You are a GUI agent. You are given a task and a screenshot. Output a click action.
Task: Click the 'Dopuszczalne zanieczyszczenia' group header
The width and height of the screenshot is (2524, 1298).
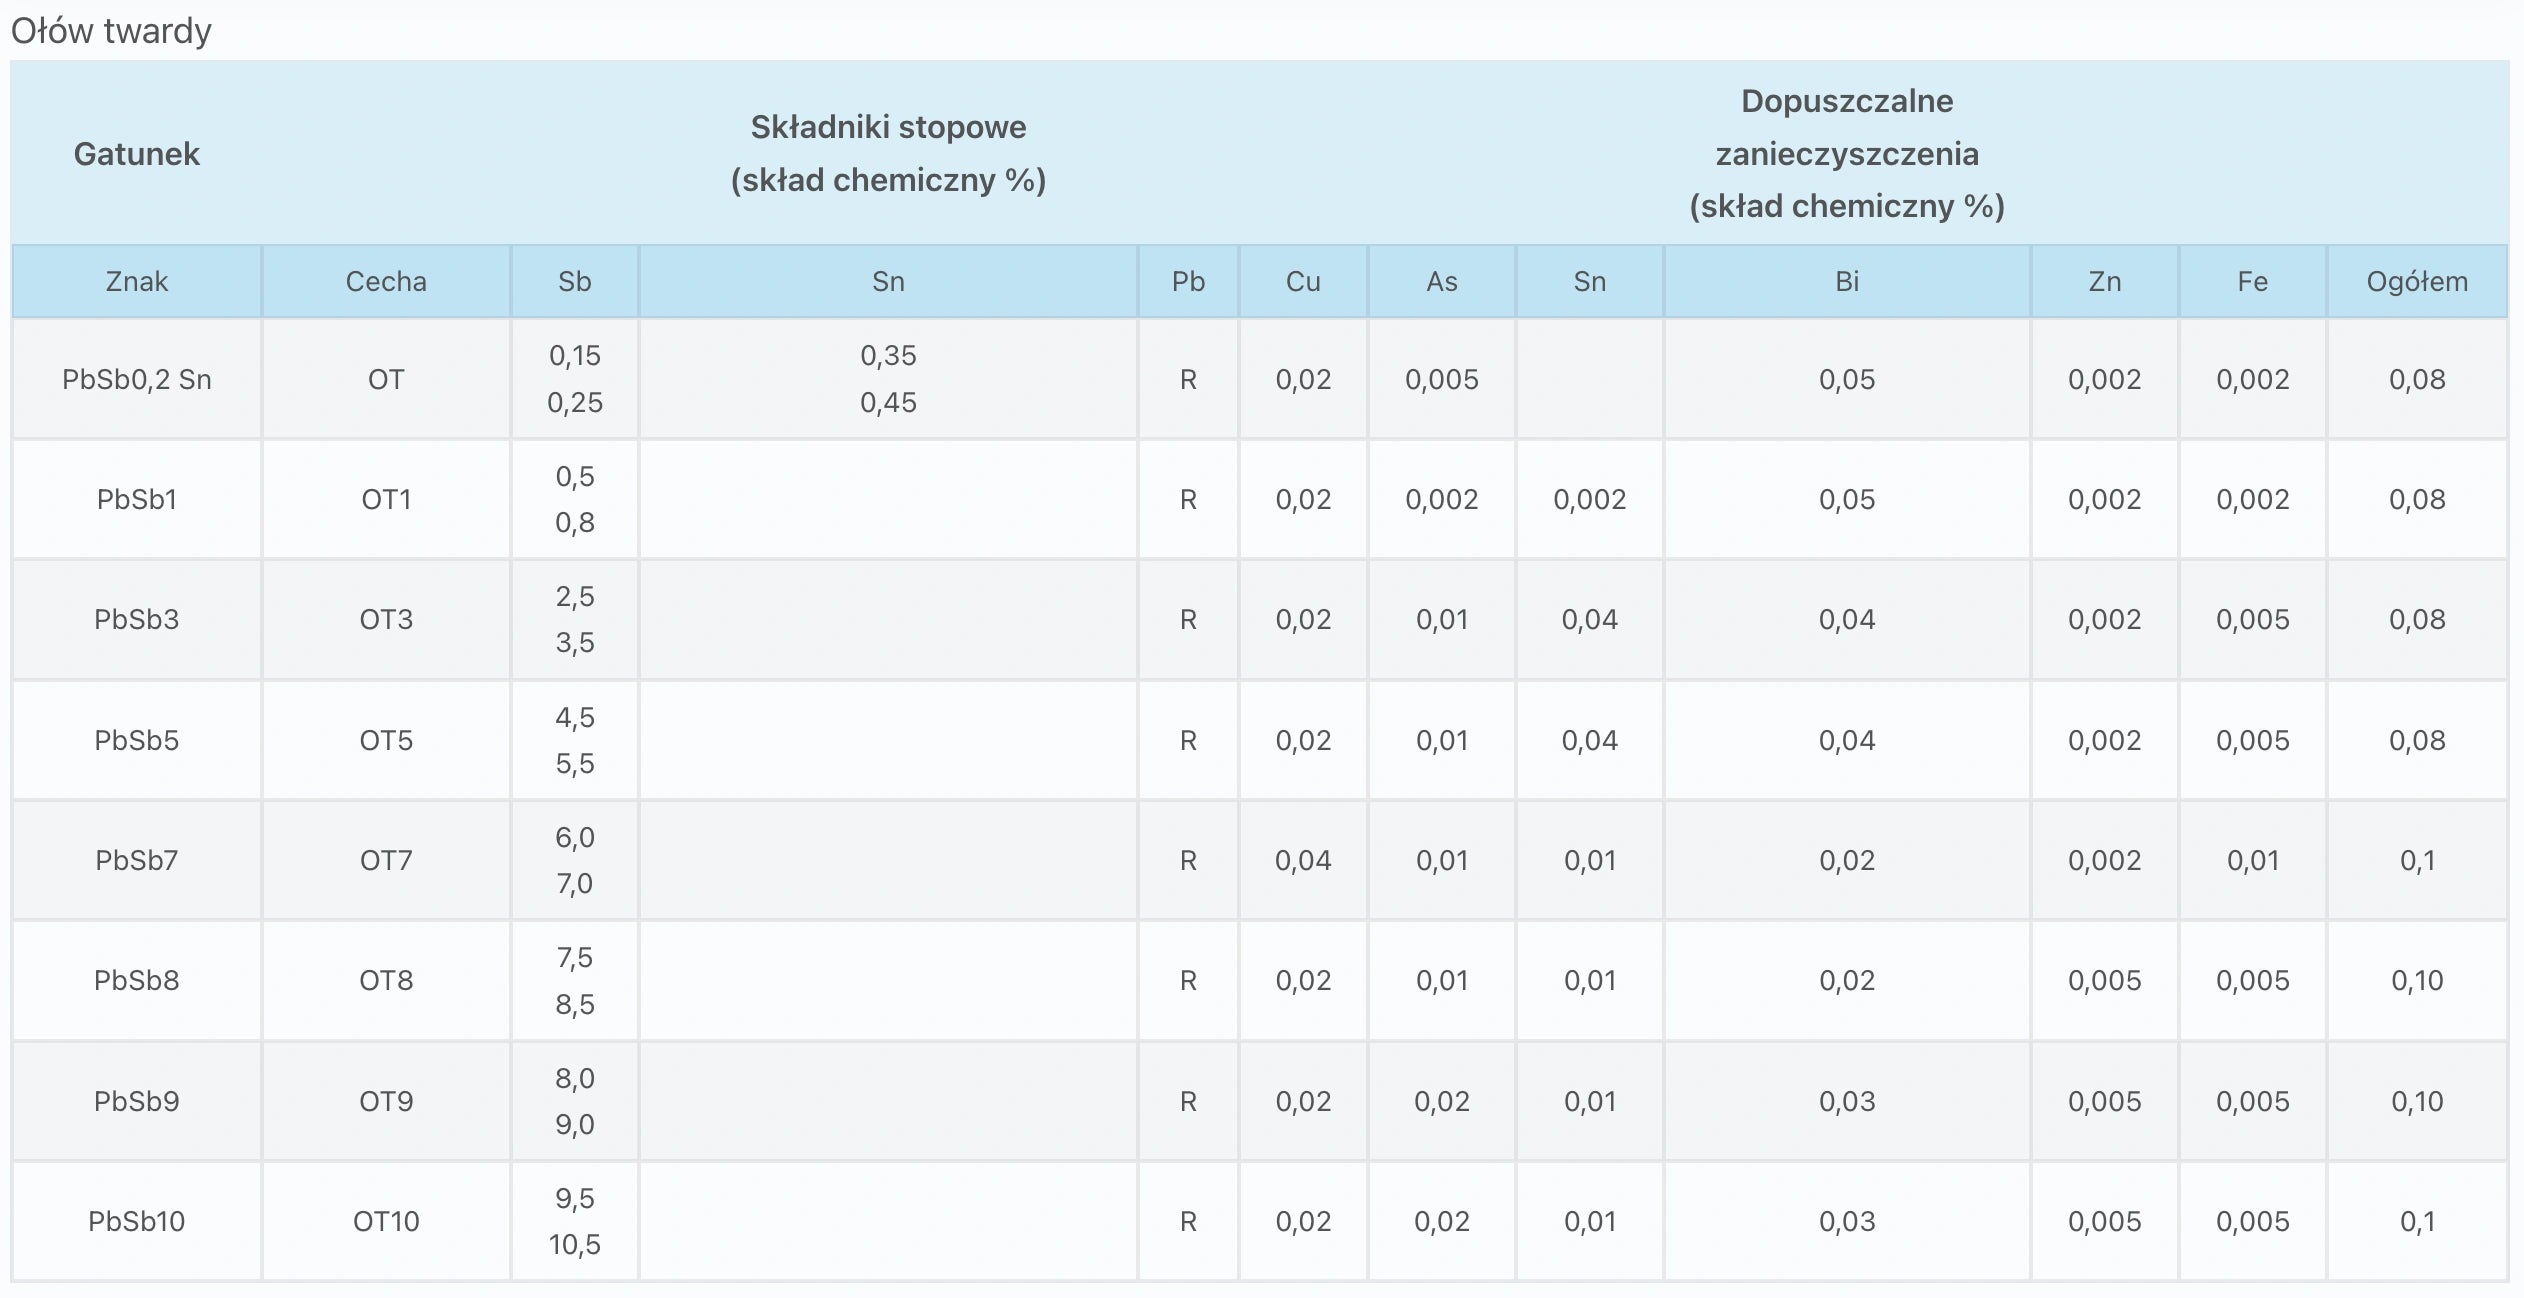(x=1846, y=154)
